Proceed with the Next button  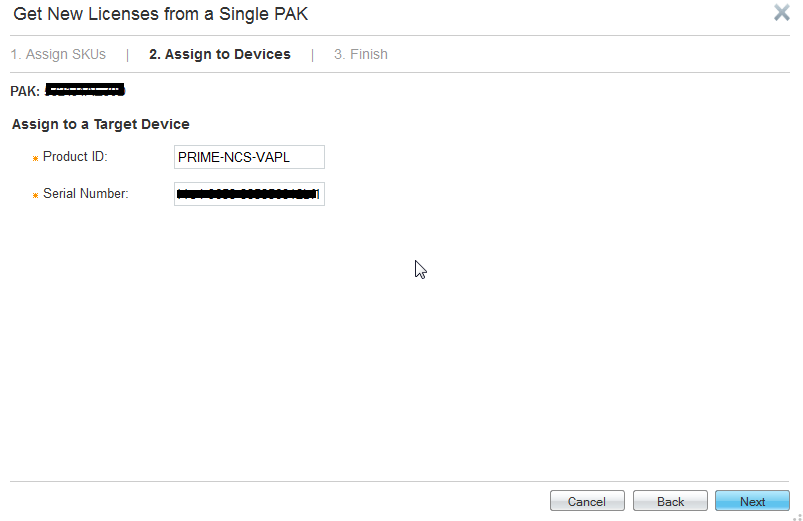click(x=752, y=501)
